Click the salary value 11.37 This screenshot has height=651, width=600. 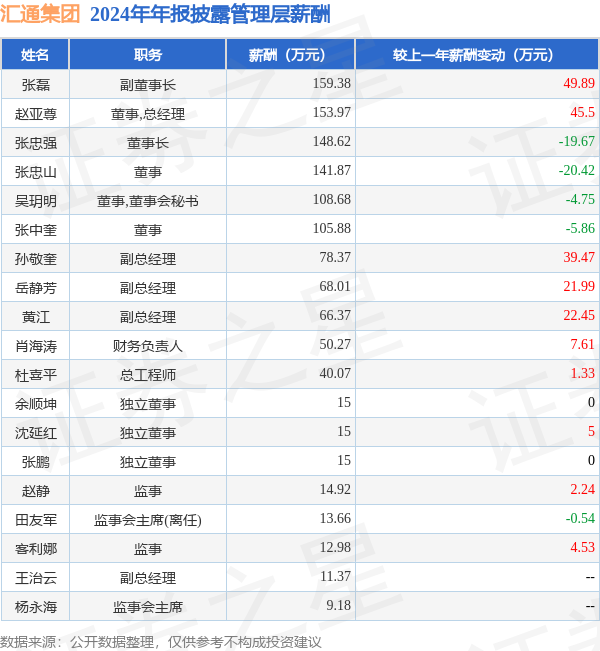[x=335, y=576]
